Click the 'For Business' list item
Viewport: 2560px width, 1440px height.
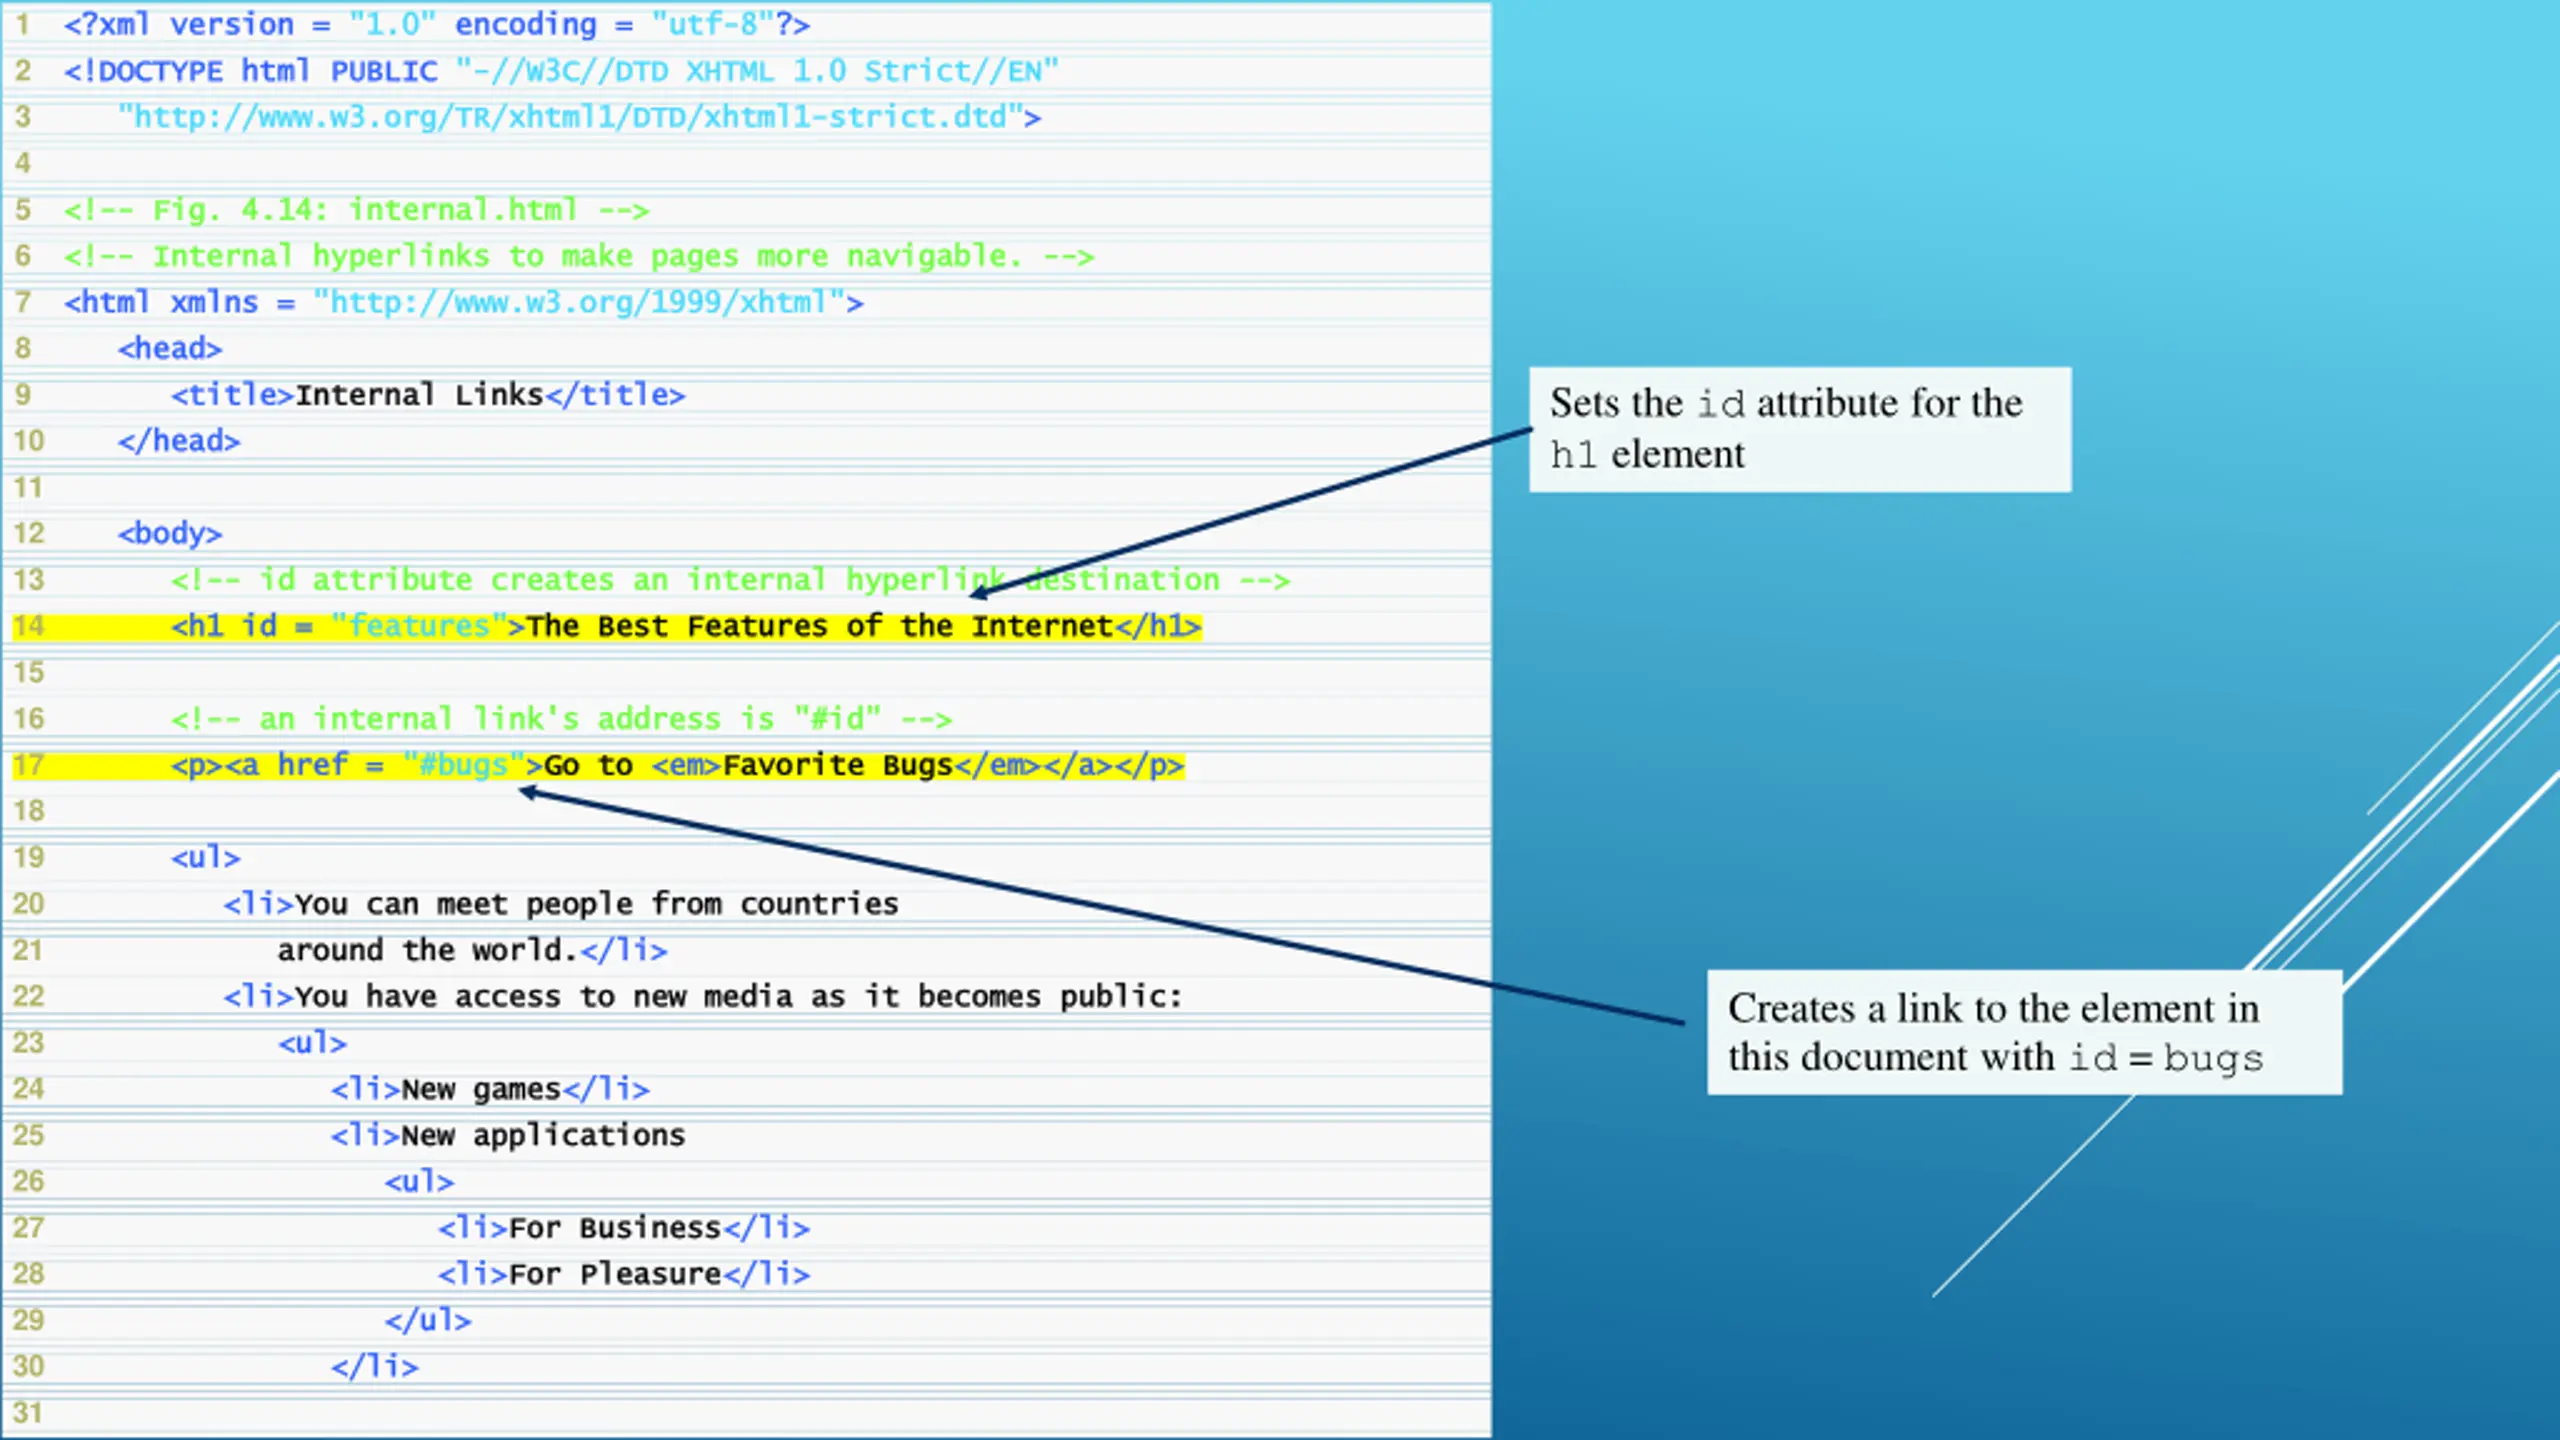[x=624, y=1228]
